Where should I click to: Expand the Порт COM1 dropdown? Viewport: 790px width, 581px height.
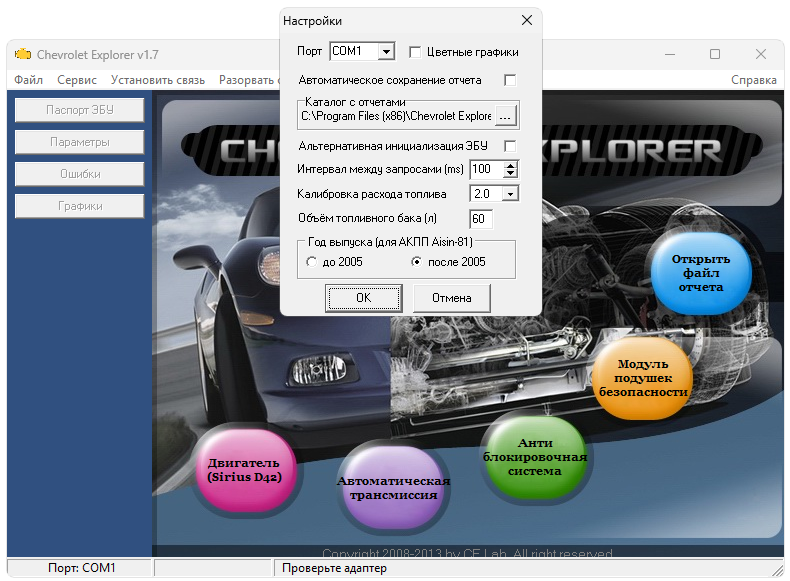387,52
